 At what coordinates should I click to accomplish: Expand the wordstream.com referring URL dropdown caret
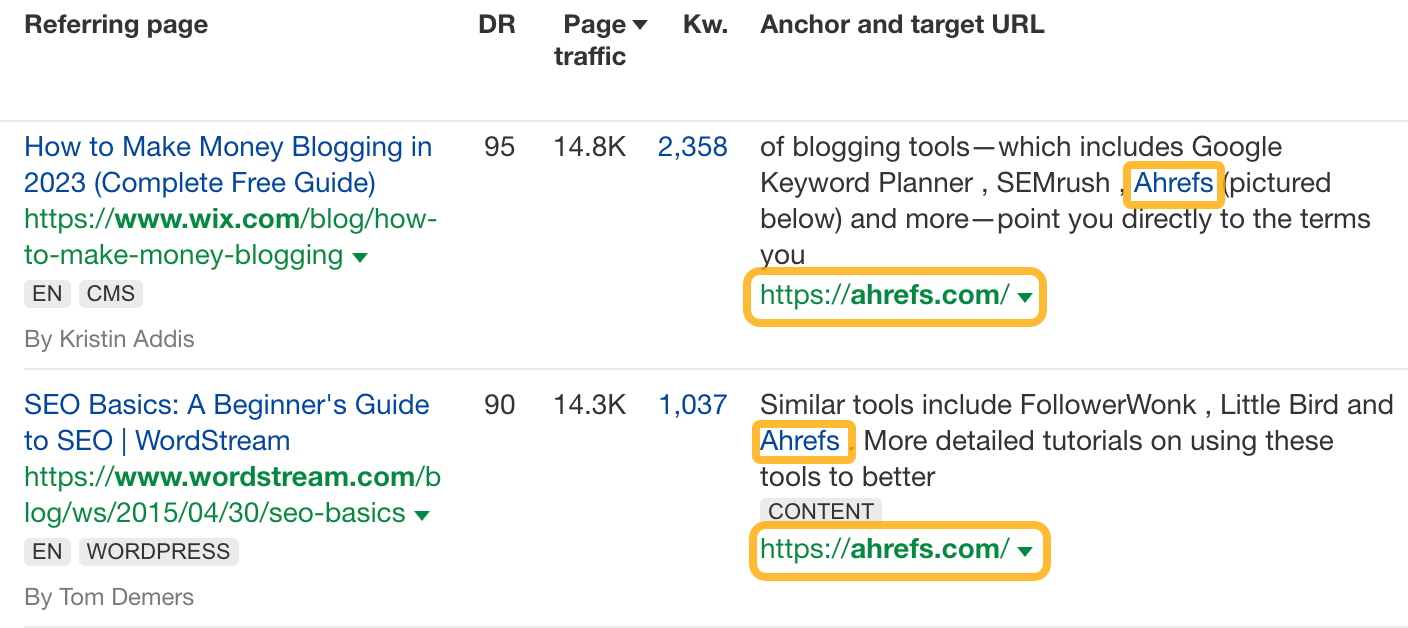(x=423, y=514)
